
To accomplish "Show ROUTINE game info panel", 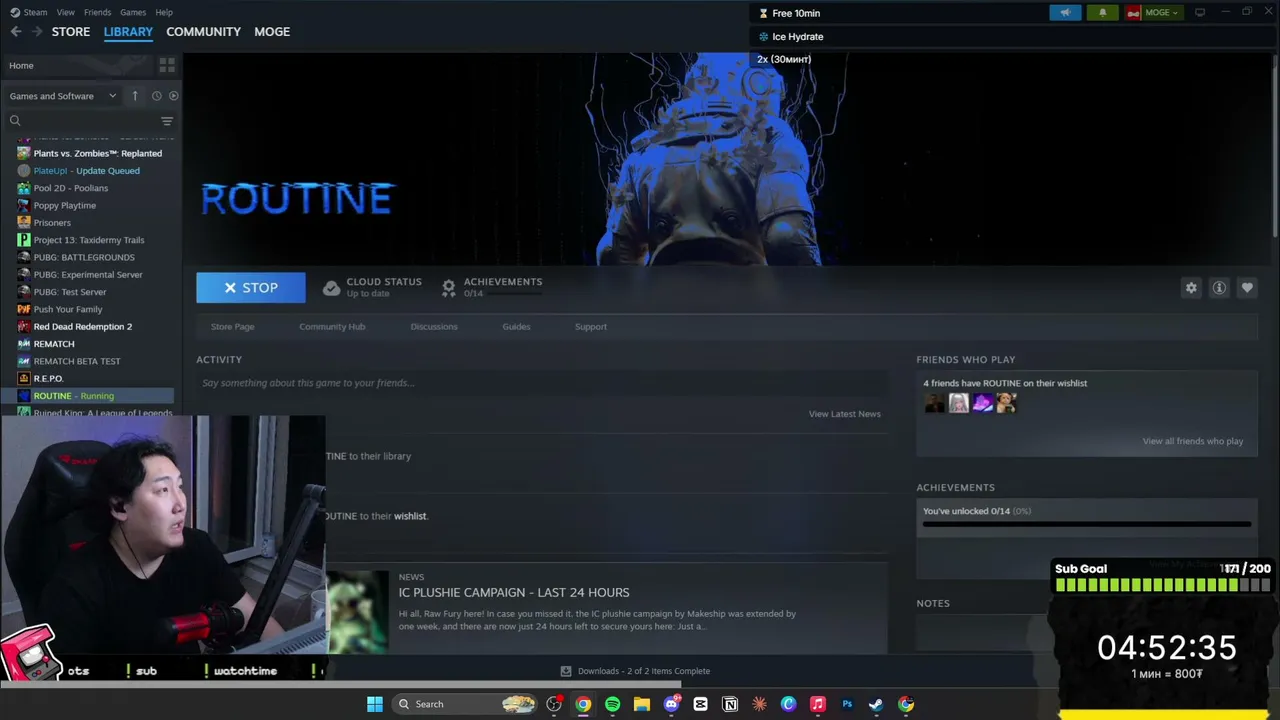I will click(x=1219, y=288).
